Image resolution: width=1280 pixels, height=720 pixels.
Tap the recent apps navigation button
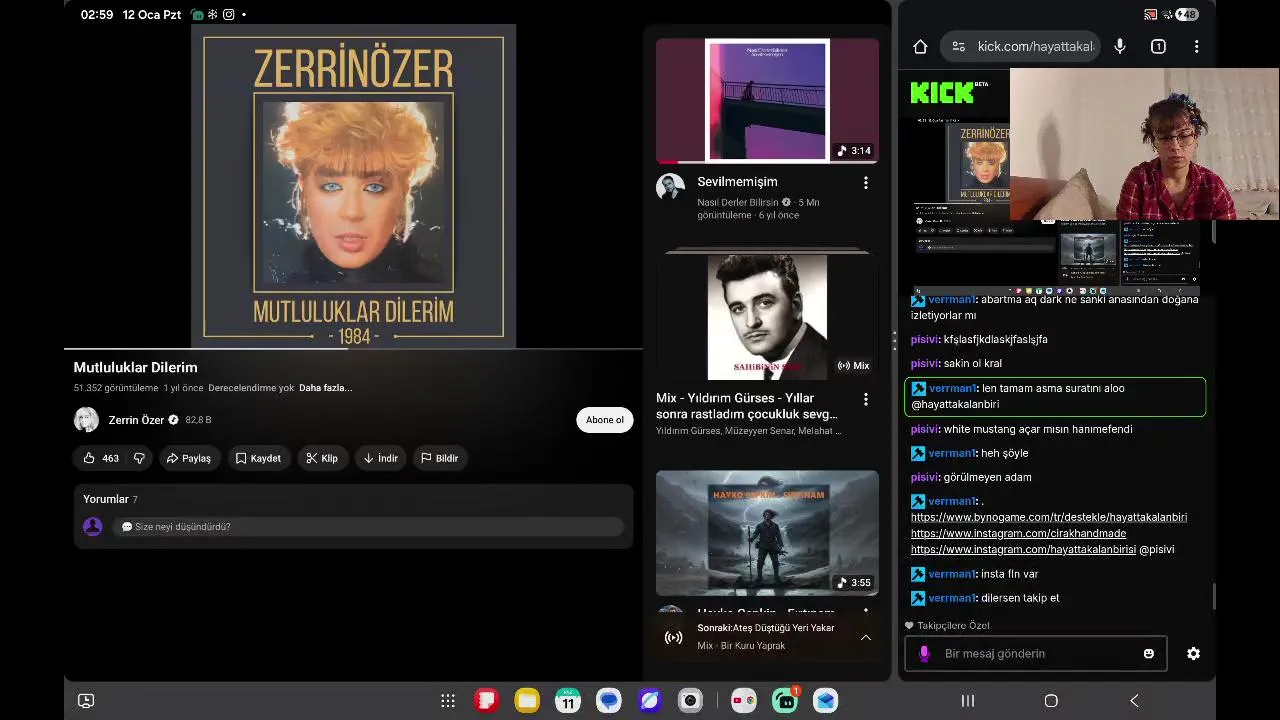(968, 701)
